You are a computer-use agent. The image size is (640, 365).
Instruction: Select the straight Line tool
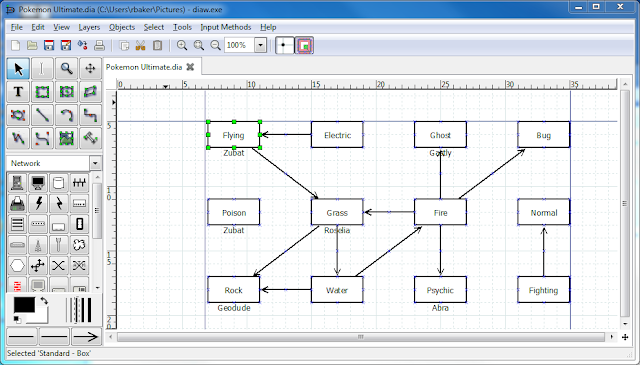pos(42,115)
